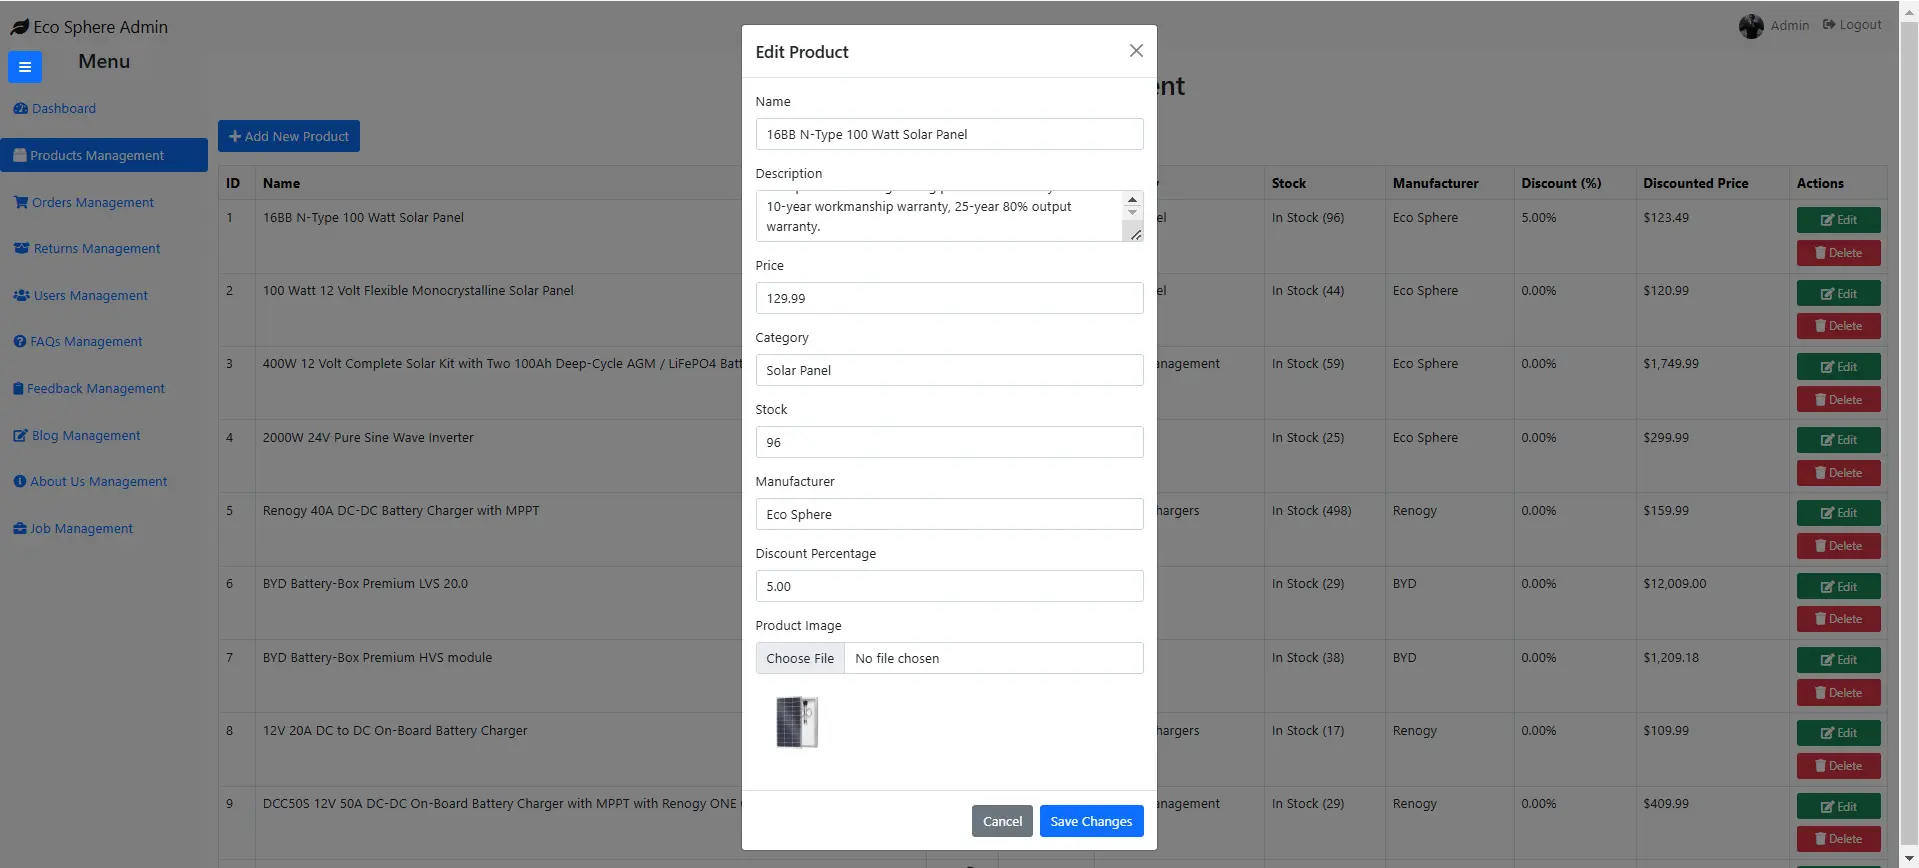
Task: Delete the 12V 20A DC to DC Charger
Action: [x=1838, y=766]
